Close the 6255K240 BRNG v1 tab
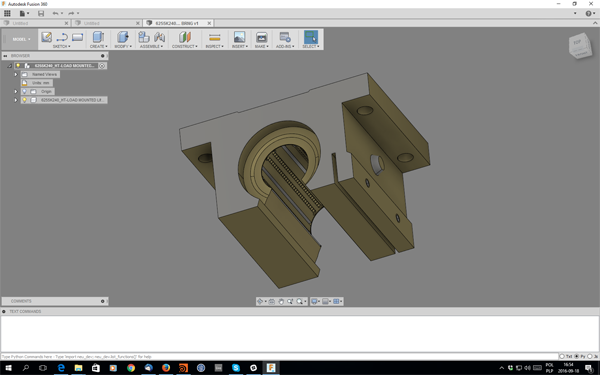600x375 pixels. (209, 23)
